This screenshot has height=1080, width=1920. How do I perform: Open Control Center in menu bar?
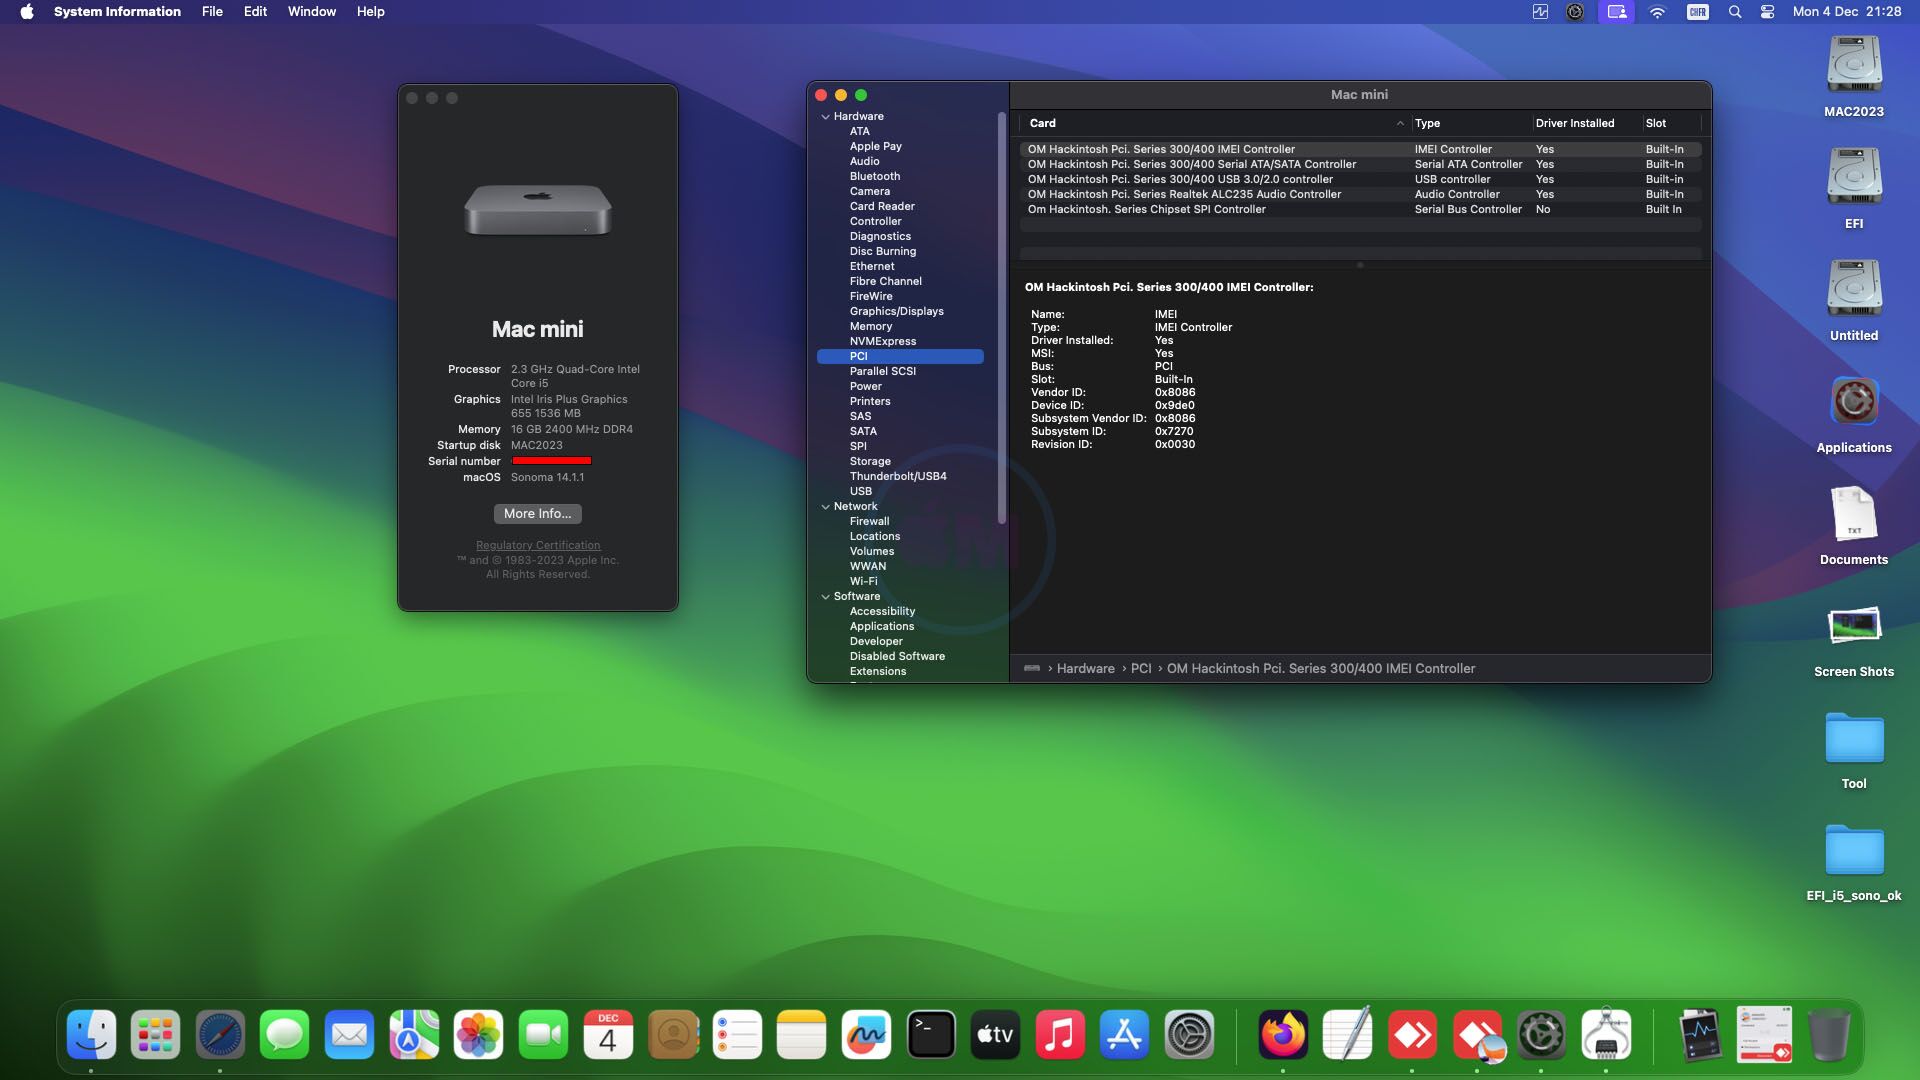(1767, 12)
